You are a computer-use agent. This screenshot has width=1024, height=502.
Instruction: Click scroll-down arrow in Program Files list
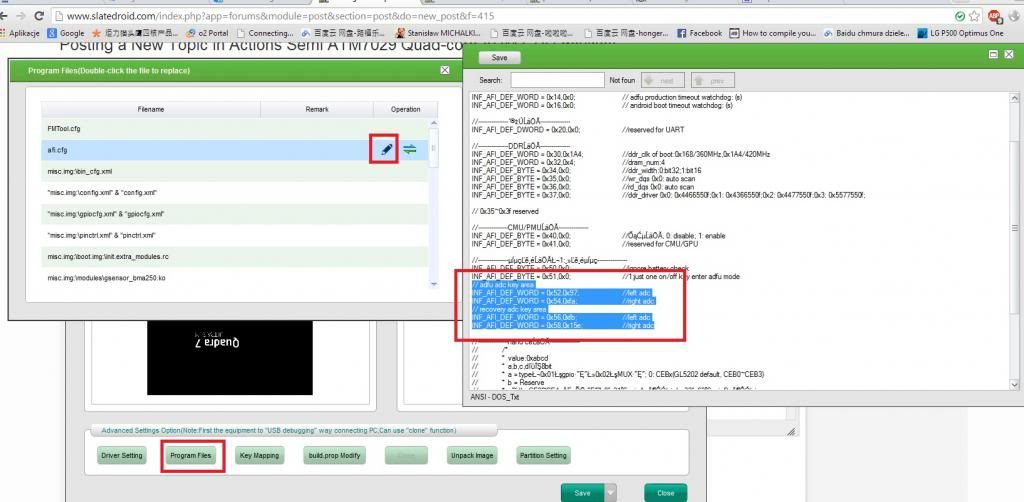click(434, 284)
